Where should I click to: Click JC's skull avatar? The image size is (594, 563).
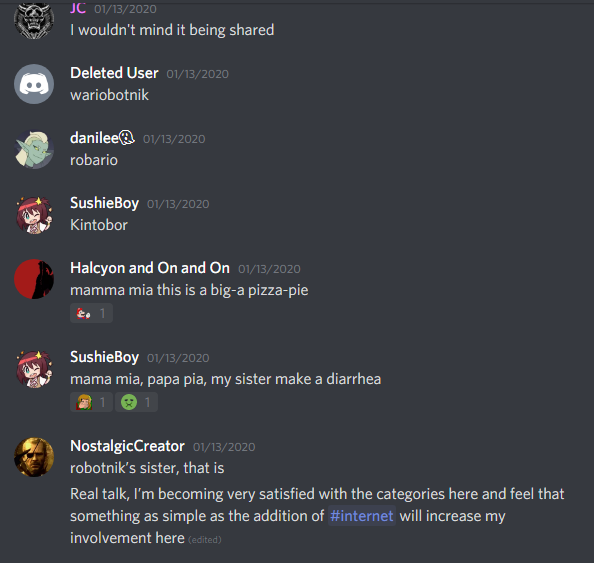coord(34,20)
